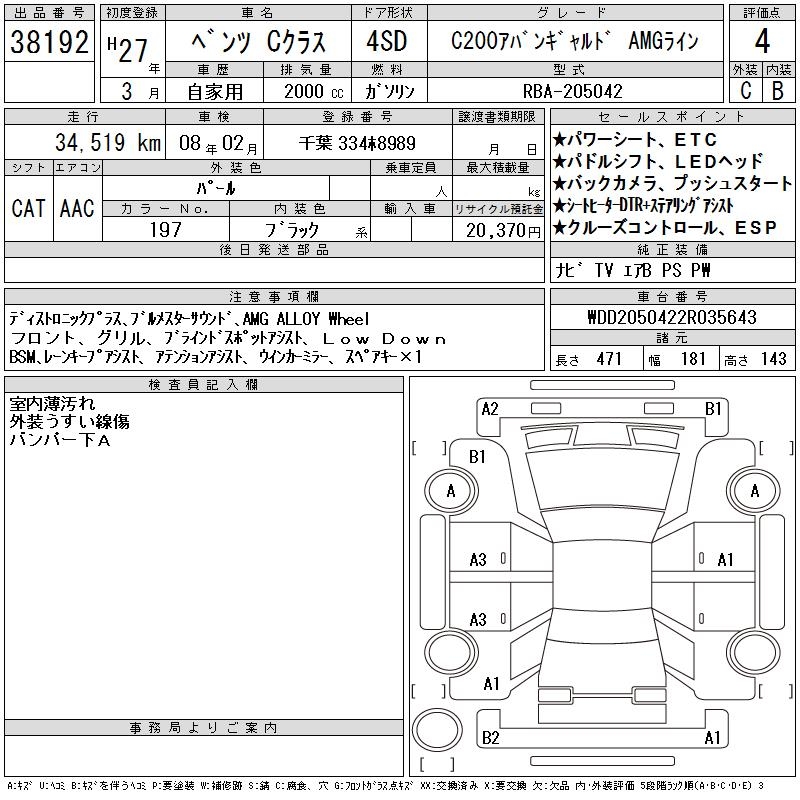800x800 pixels.
Task: Click the A2 damage mark on diagram
Action: point(490,409)
